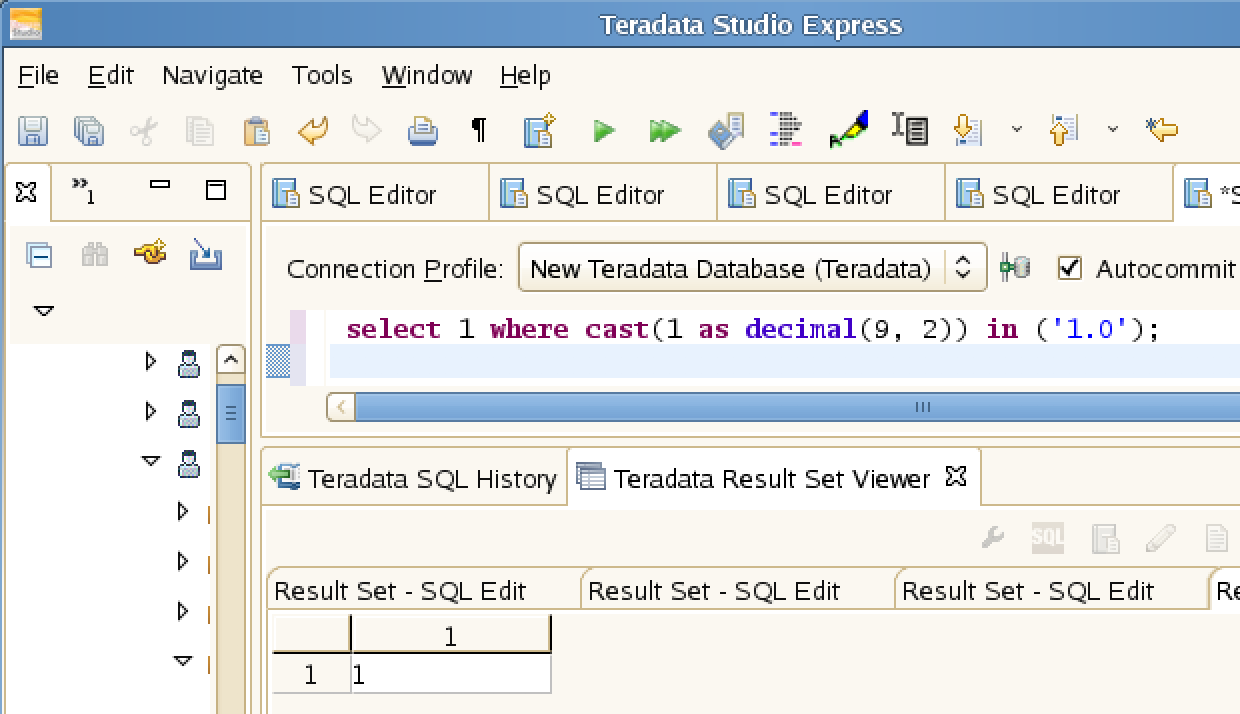
Task: Select the third Result Set - SQL Edit tab
Action: click(1053, 590)
